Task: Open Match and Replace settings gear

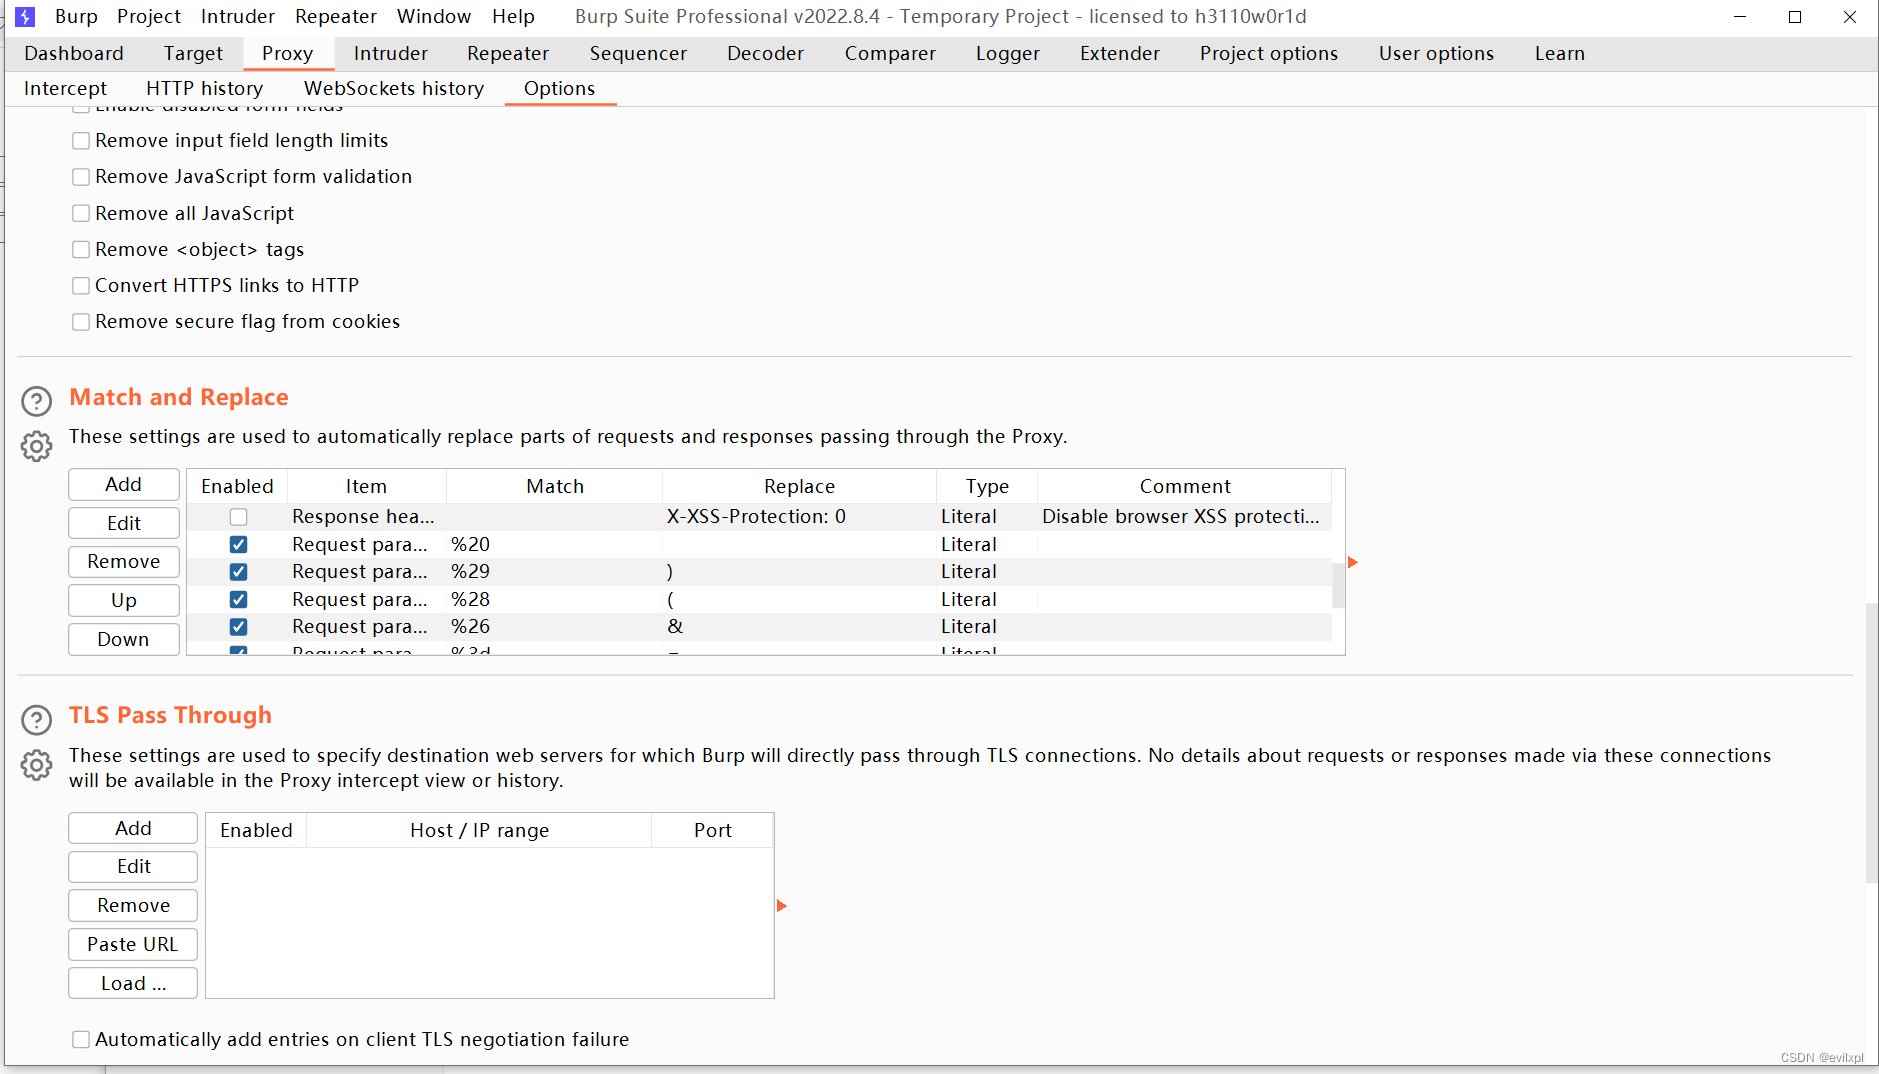Action: 37,446
